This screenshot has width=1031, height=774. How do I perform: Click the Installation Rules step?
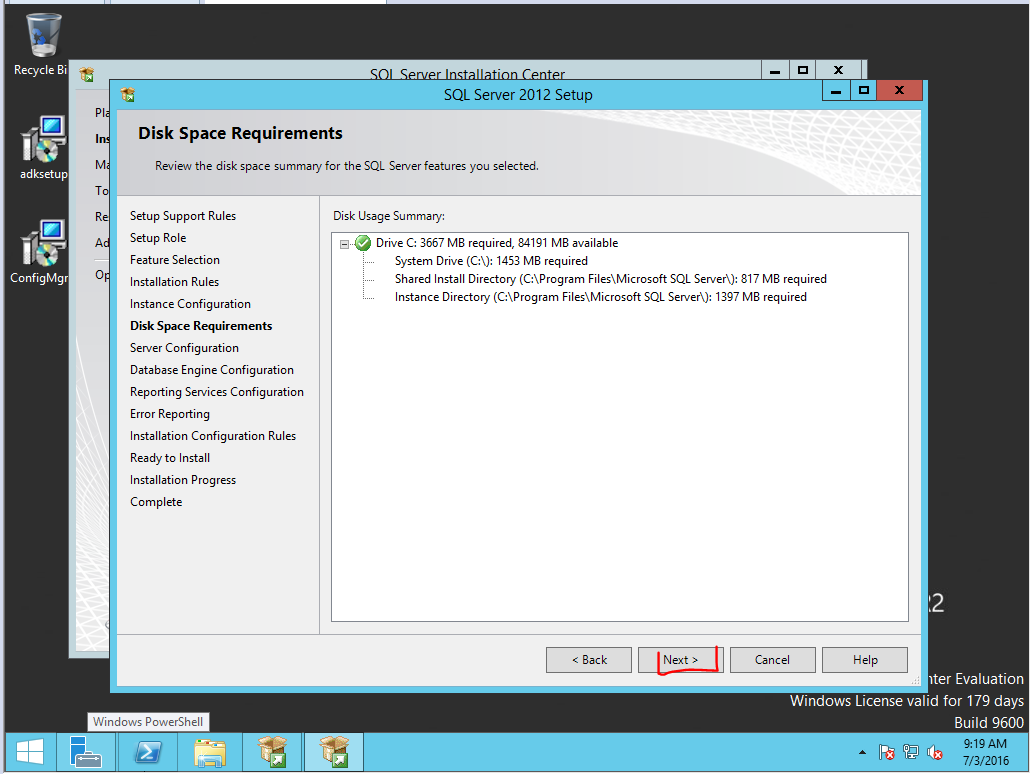pyautogui.click(x=174, y=282)
